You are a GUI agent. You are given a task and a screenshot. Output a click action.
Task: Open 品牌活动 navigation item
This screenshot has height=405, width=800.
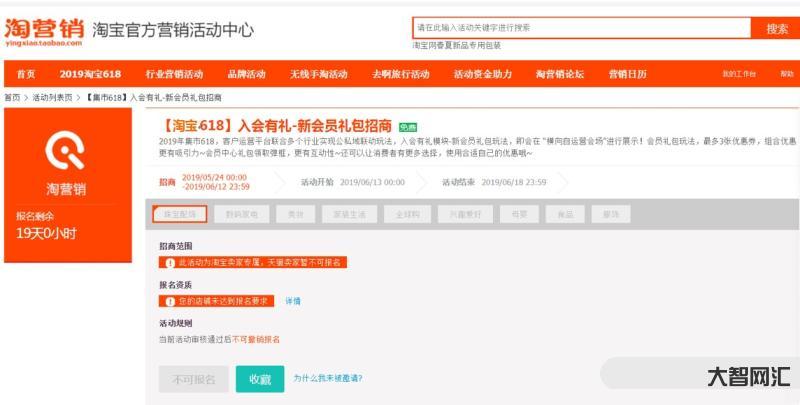[246, 74]
